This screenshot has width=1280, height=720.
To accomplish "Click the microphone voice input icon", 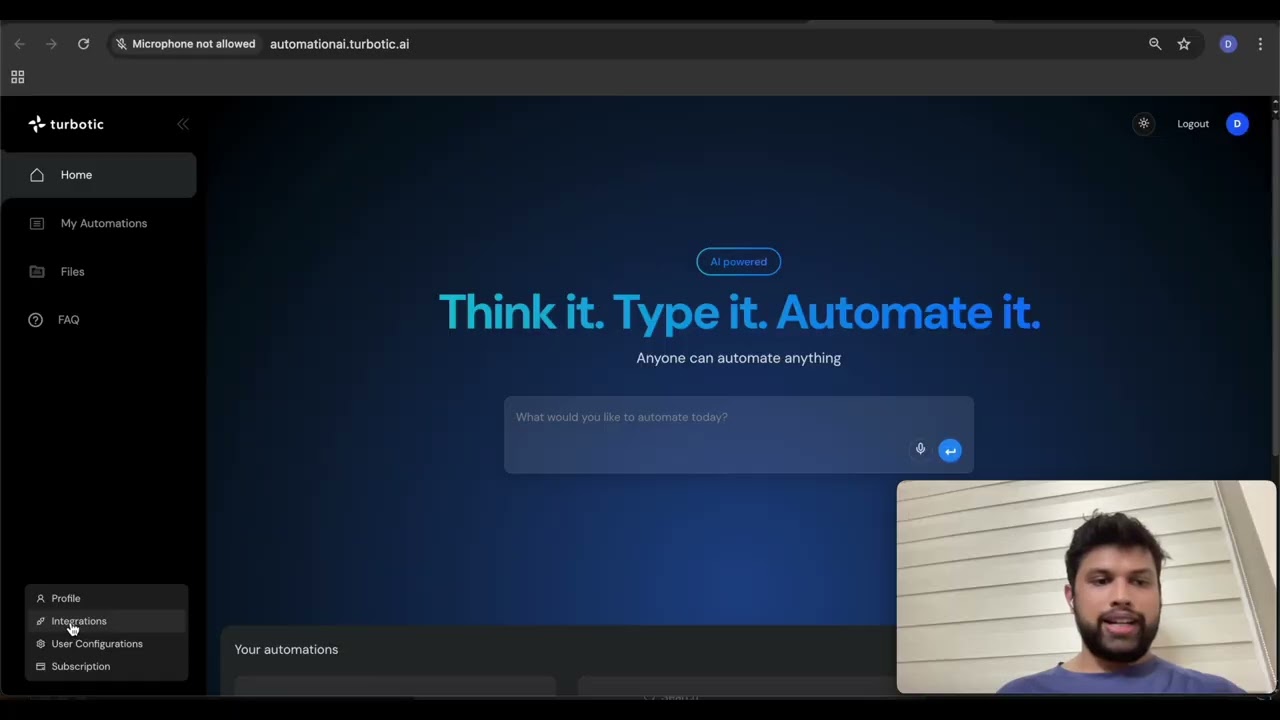I will (x=920, y=449).
